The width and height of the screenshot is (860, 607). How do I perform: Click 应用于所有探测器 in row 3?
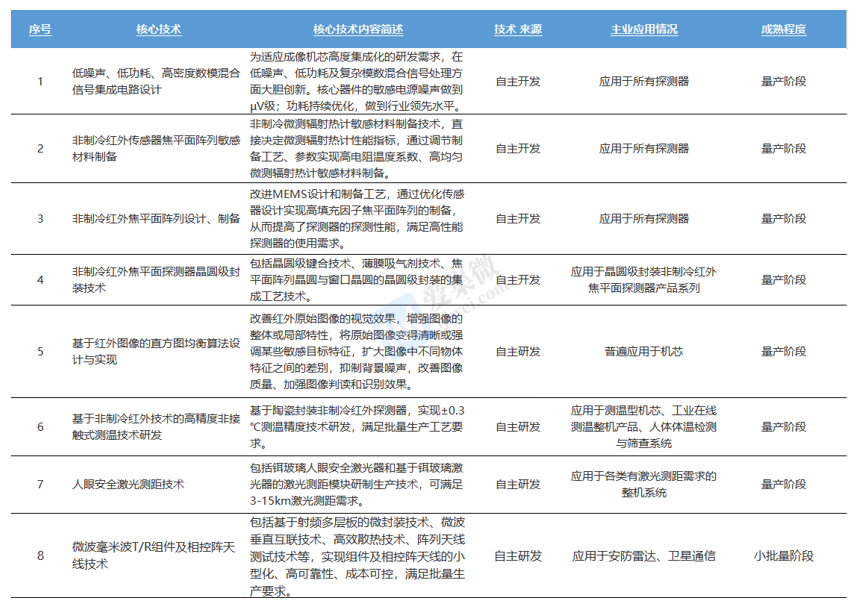click(x=644, y=219)
